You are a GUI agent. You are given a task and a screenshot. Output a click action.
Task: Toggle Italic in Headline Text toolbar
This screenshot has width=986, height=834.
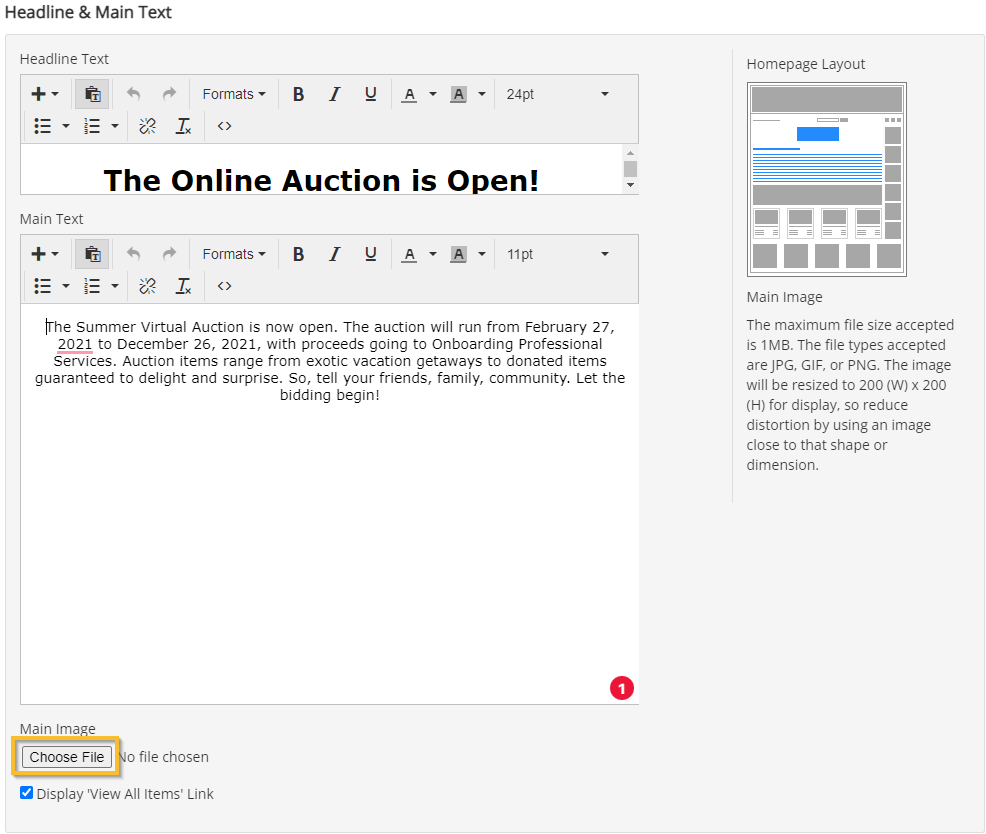tap(335, 94)
